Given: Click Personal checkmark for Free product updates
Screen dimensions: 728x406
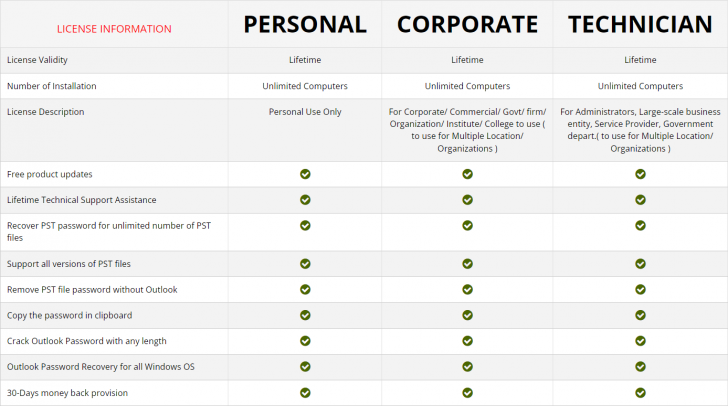Looking at the screenshot, I should [305, 174].
